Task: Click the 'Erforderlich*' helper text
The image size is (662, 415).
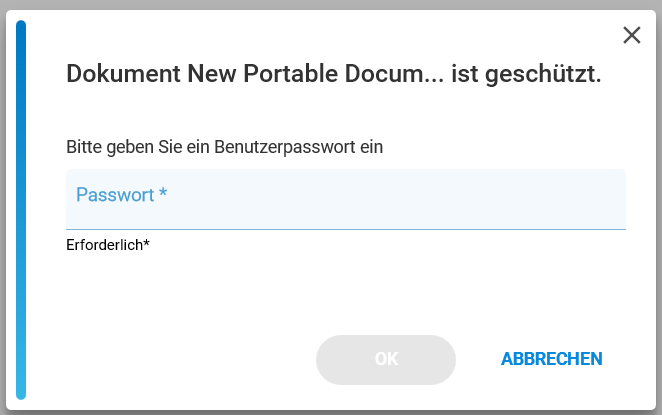Action: coord(108,245)
